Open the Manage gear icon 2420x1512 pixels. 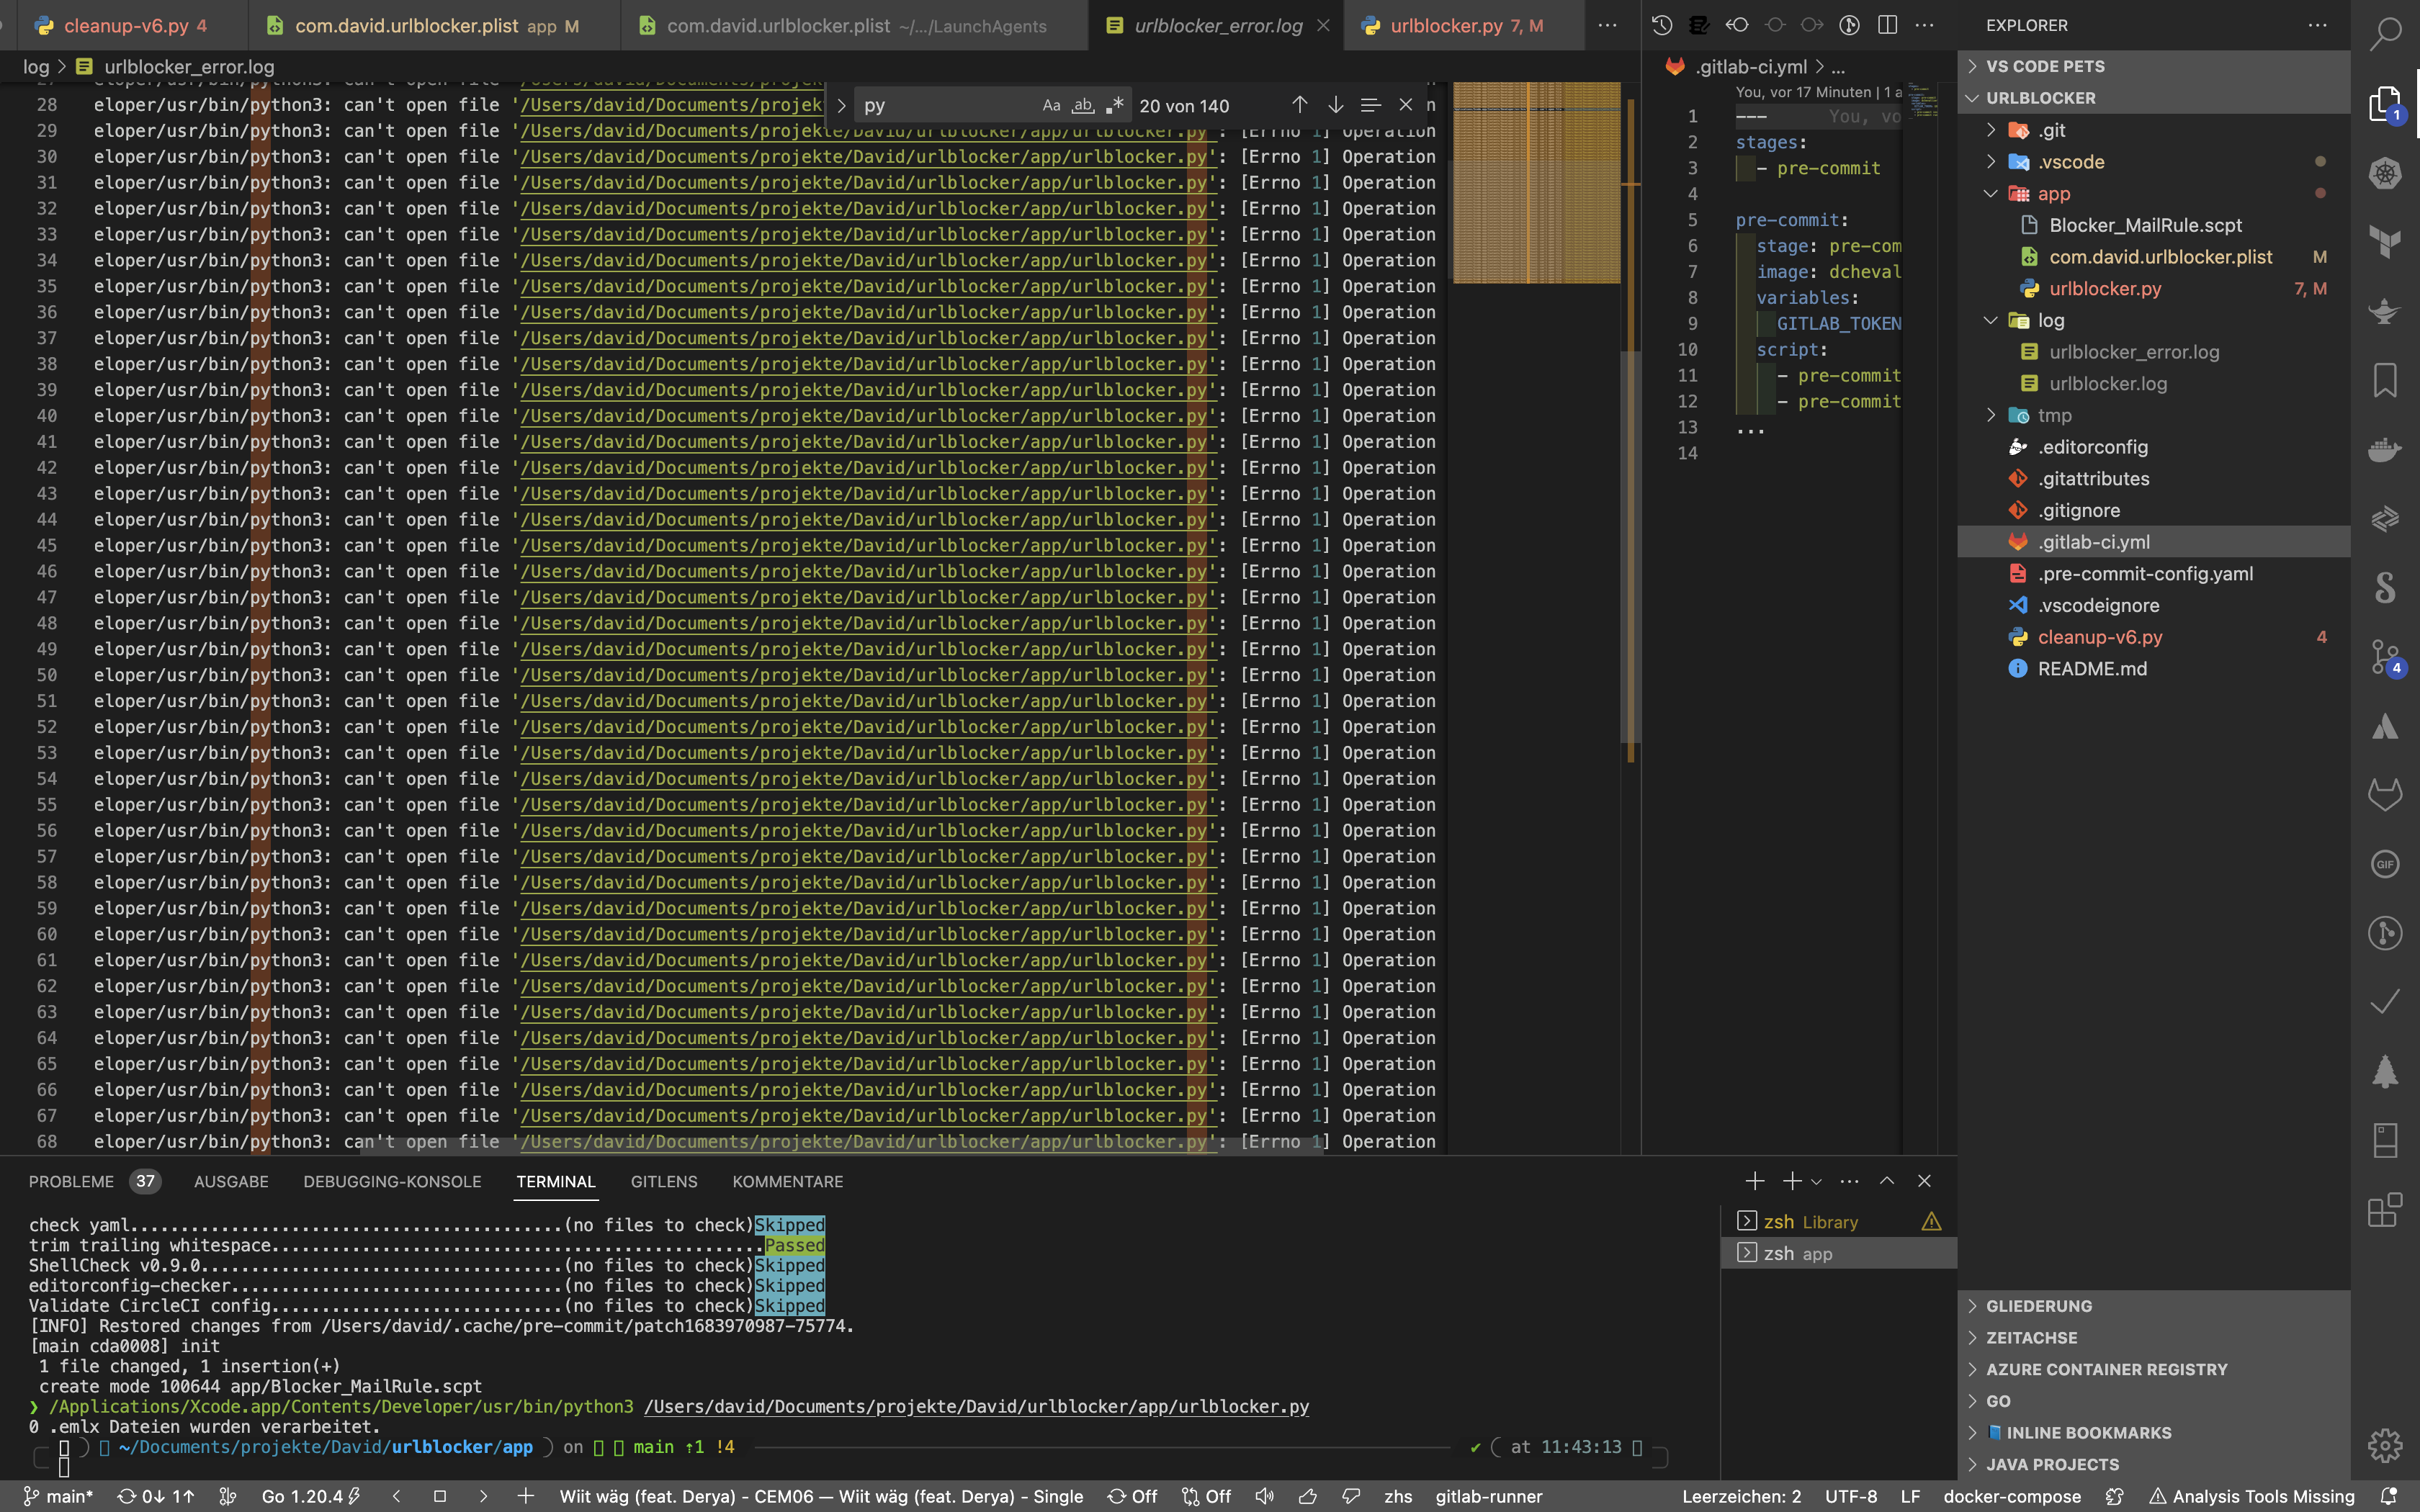coord(2385,1444)
